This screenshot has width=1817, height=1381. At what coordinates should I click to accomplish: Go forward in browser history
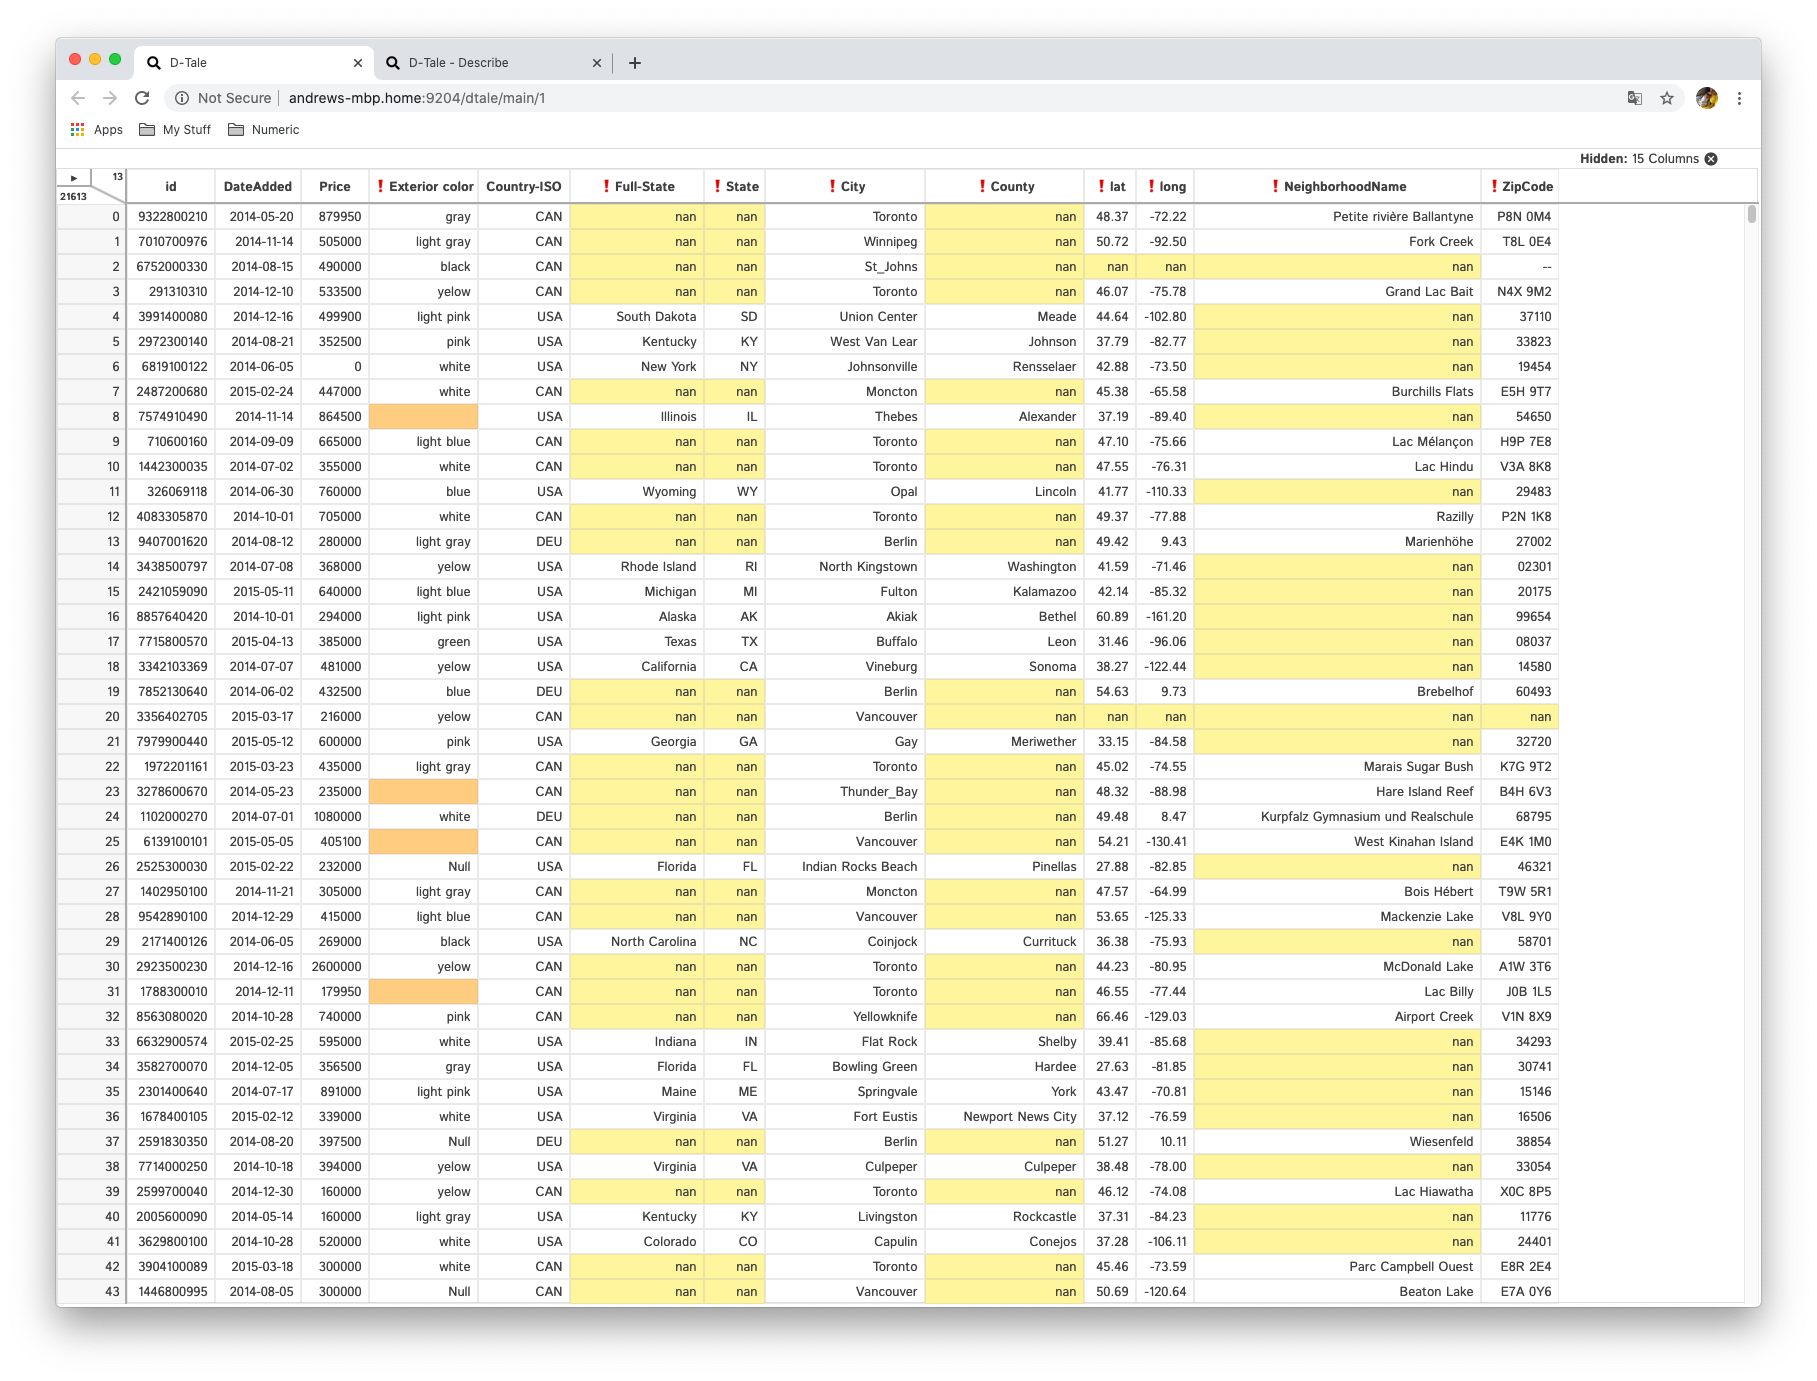pyautogui.click(x=110, y=98)
